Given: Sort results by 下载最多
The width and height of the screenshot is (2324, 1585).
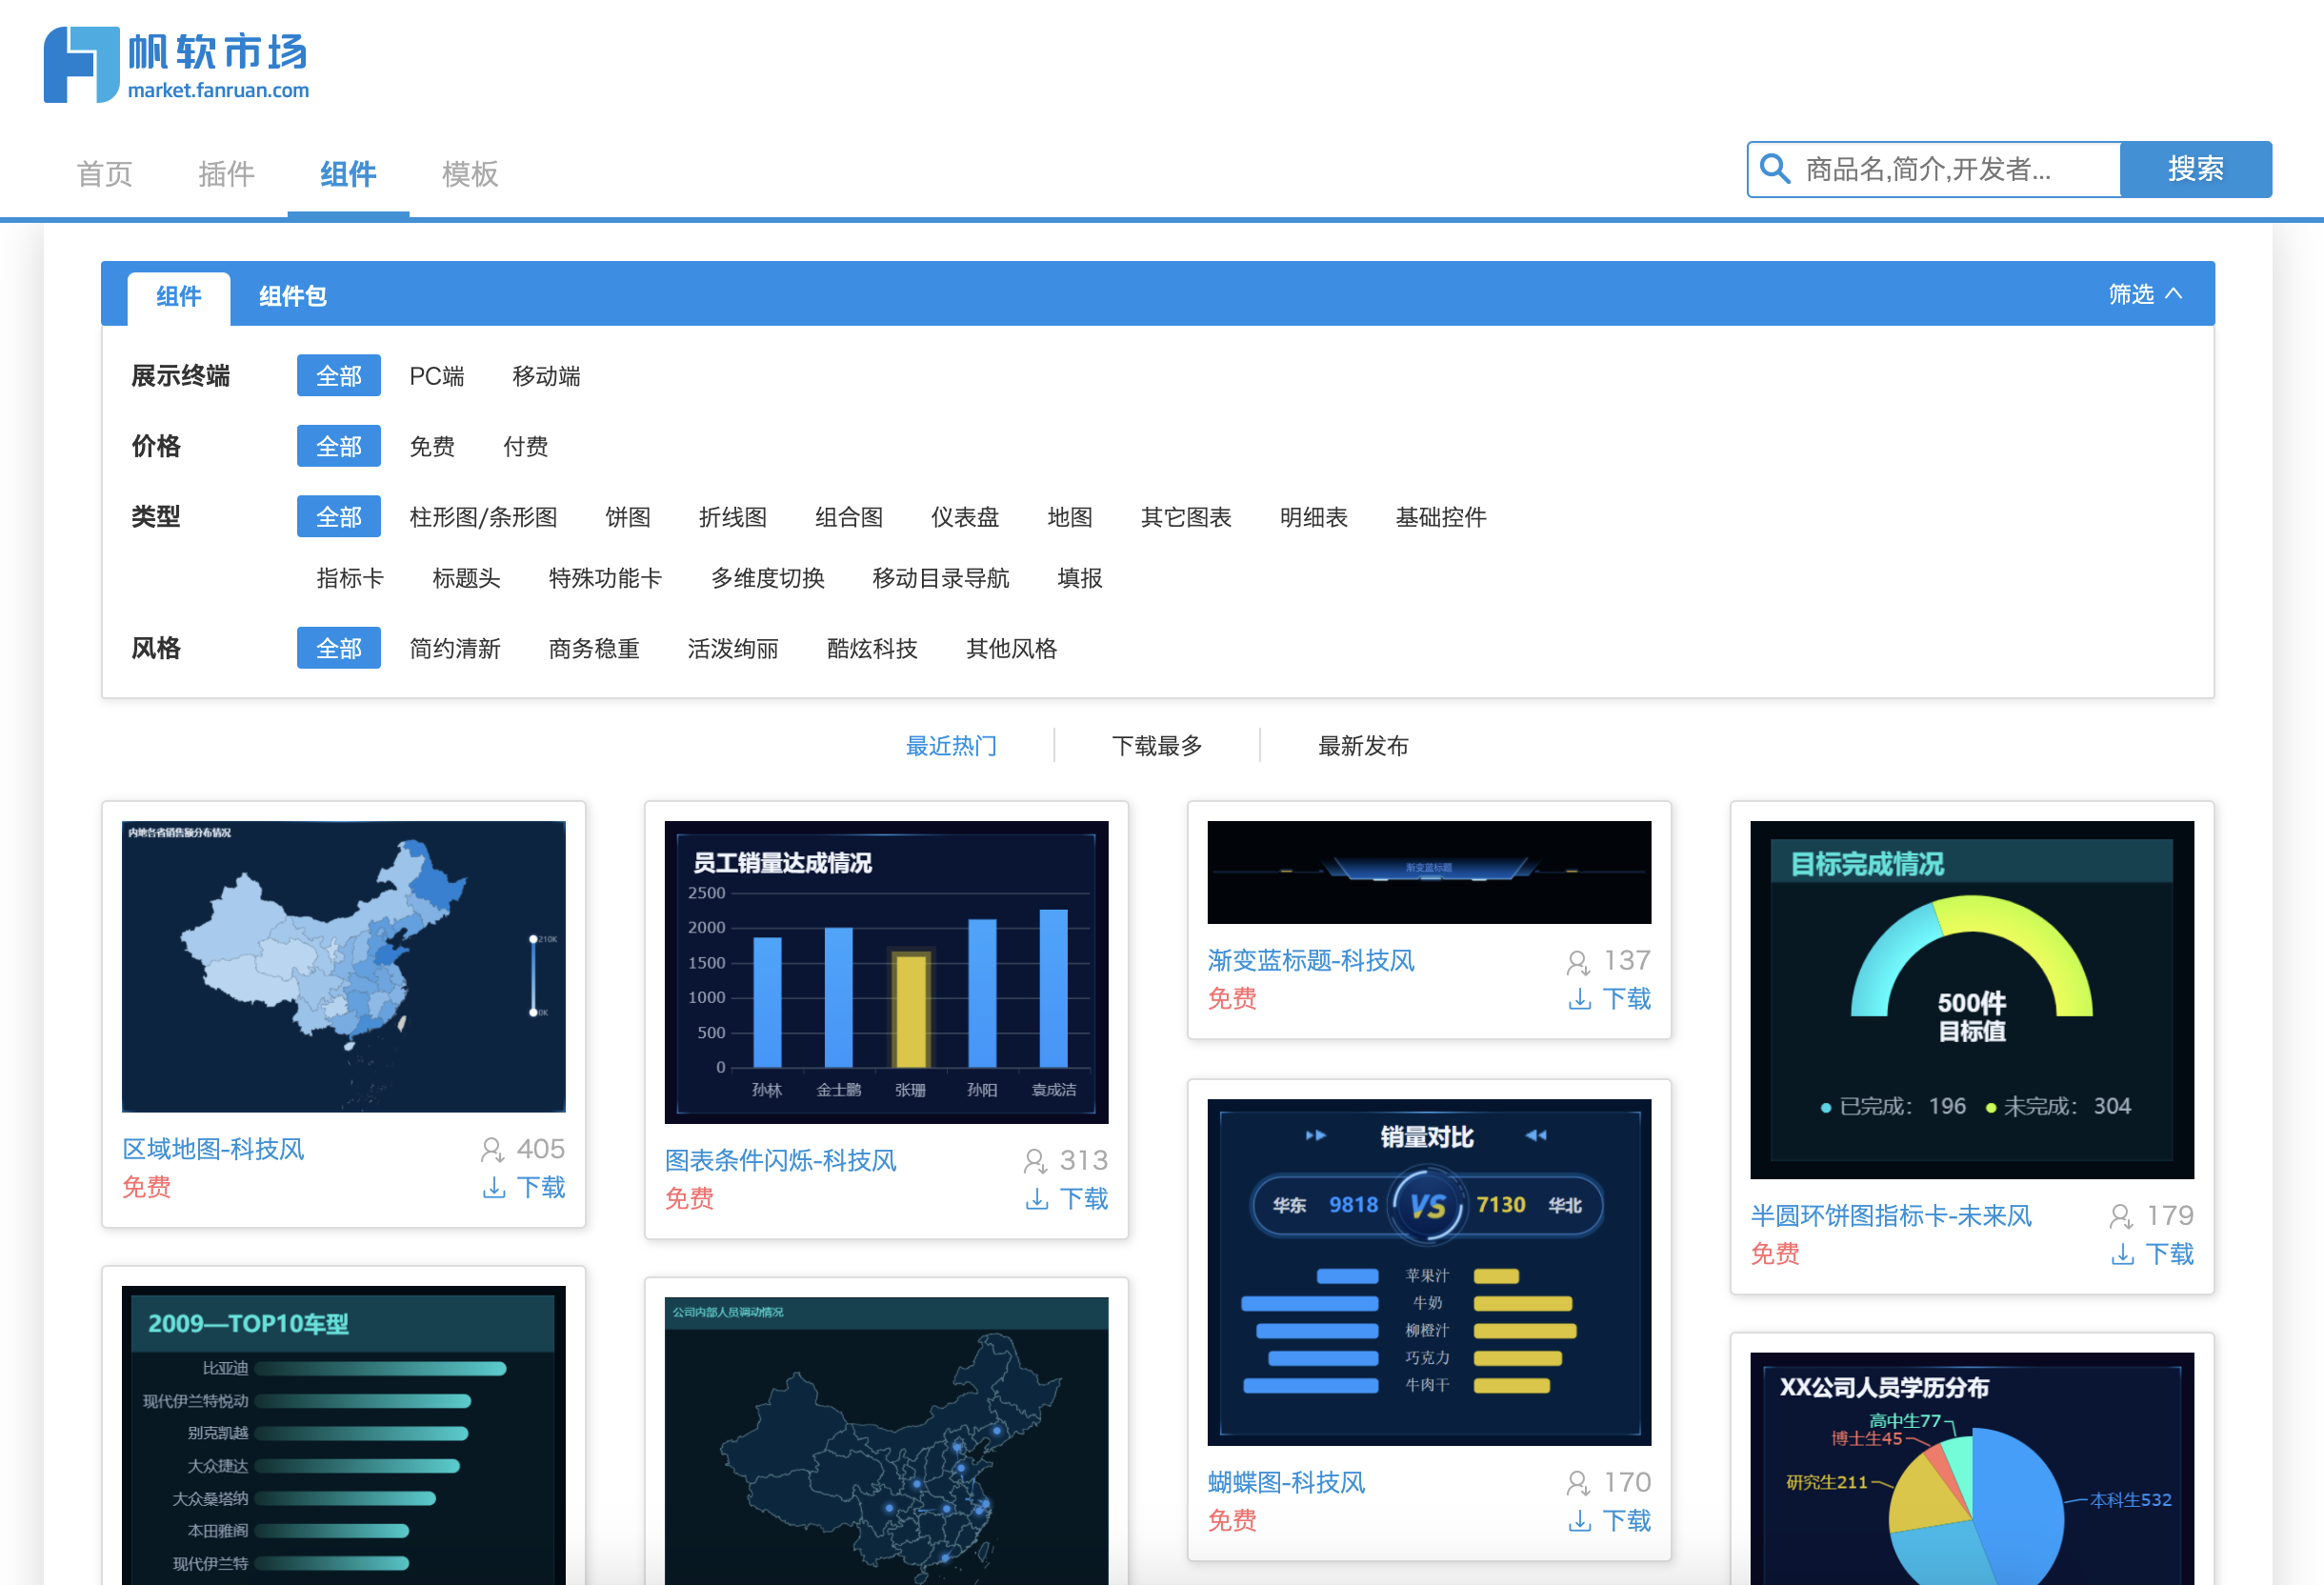Looking at the screenshot, I should [x=1156, y=745].
